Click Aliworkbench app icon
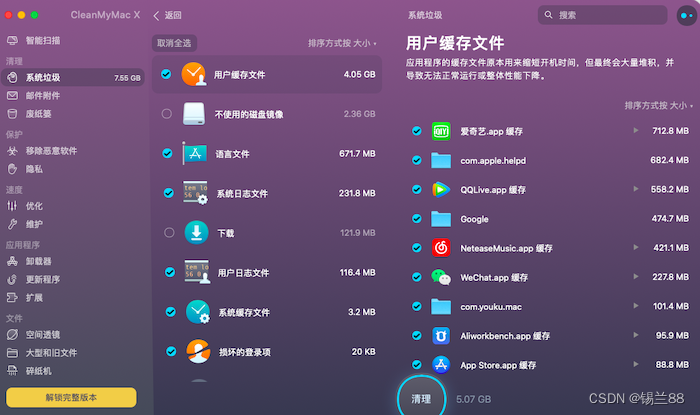Image resolution: width=700 pixels, height=415 pixels. (x=441, y=336)
